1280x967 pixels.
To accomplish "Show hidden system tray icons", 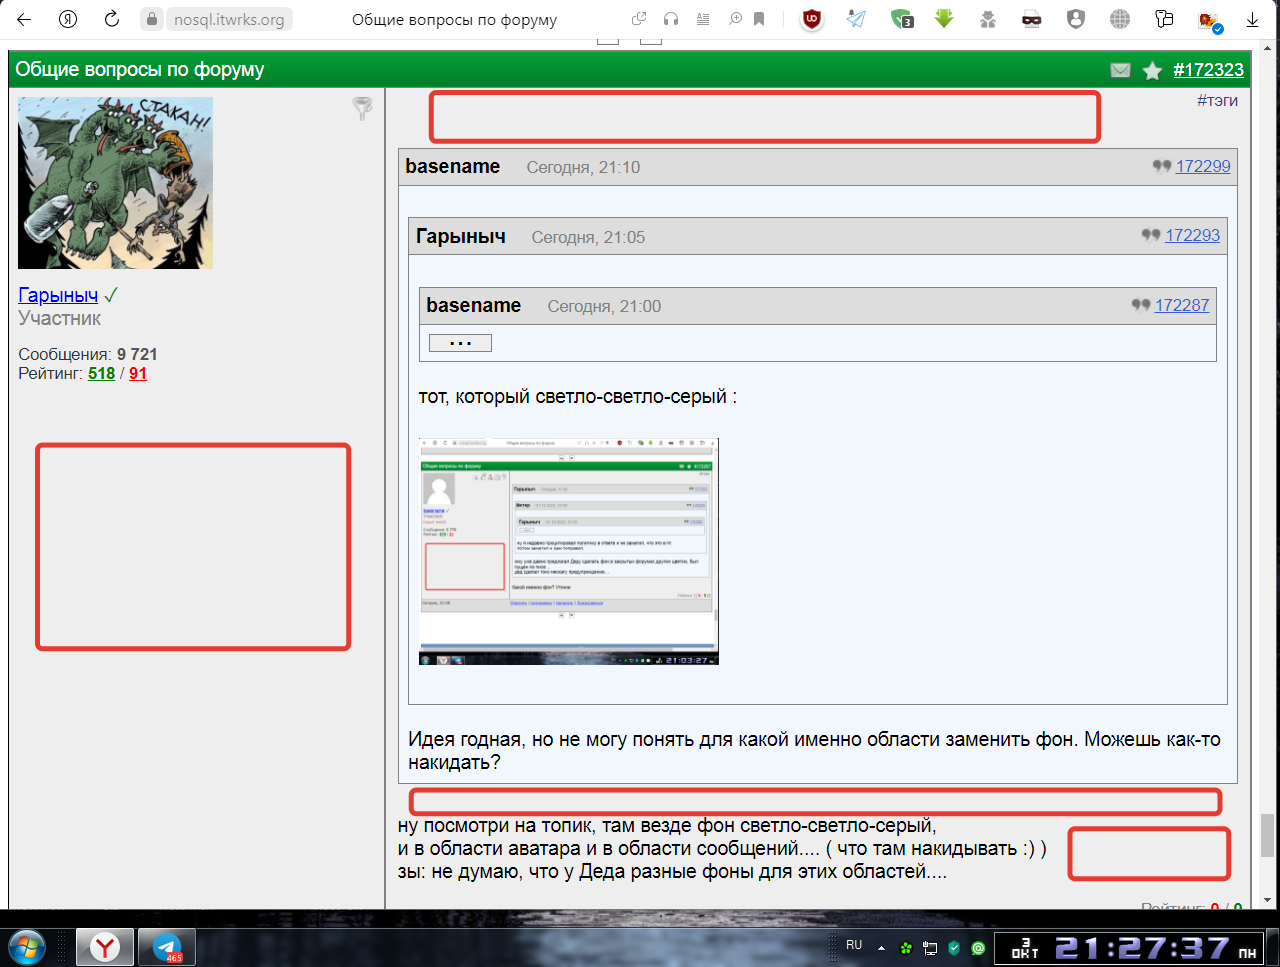I will point(881,947).
